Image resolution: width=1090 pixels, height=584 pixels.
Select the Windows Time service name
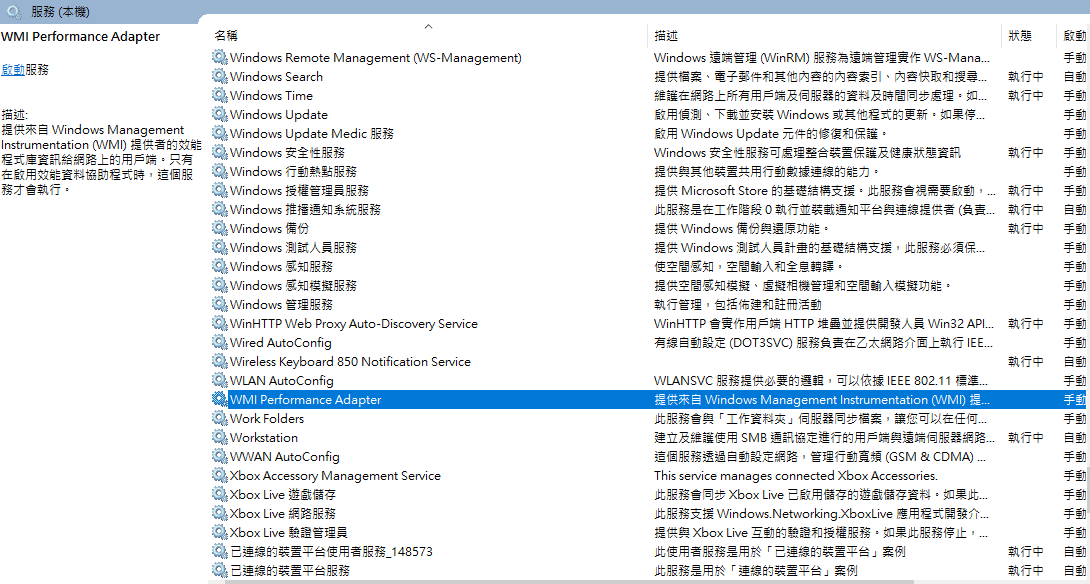(272, 95)
